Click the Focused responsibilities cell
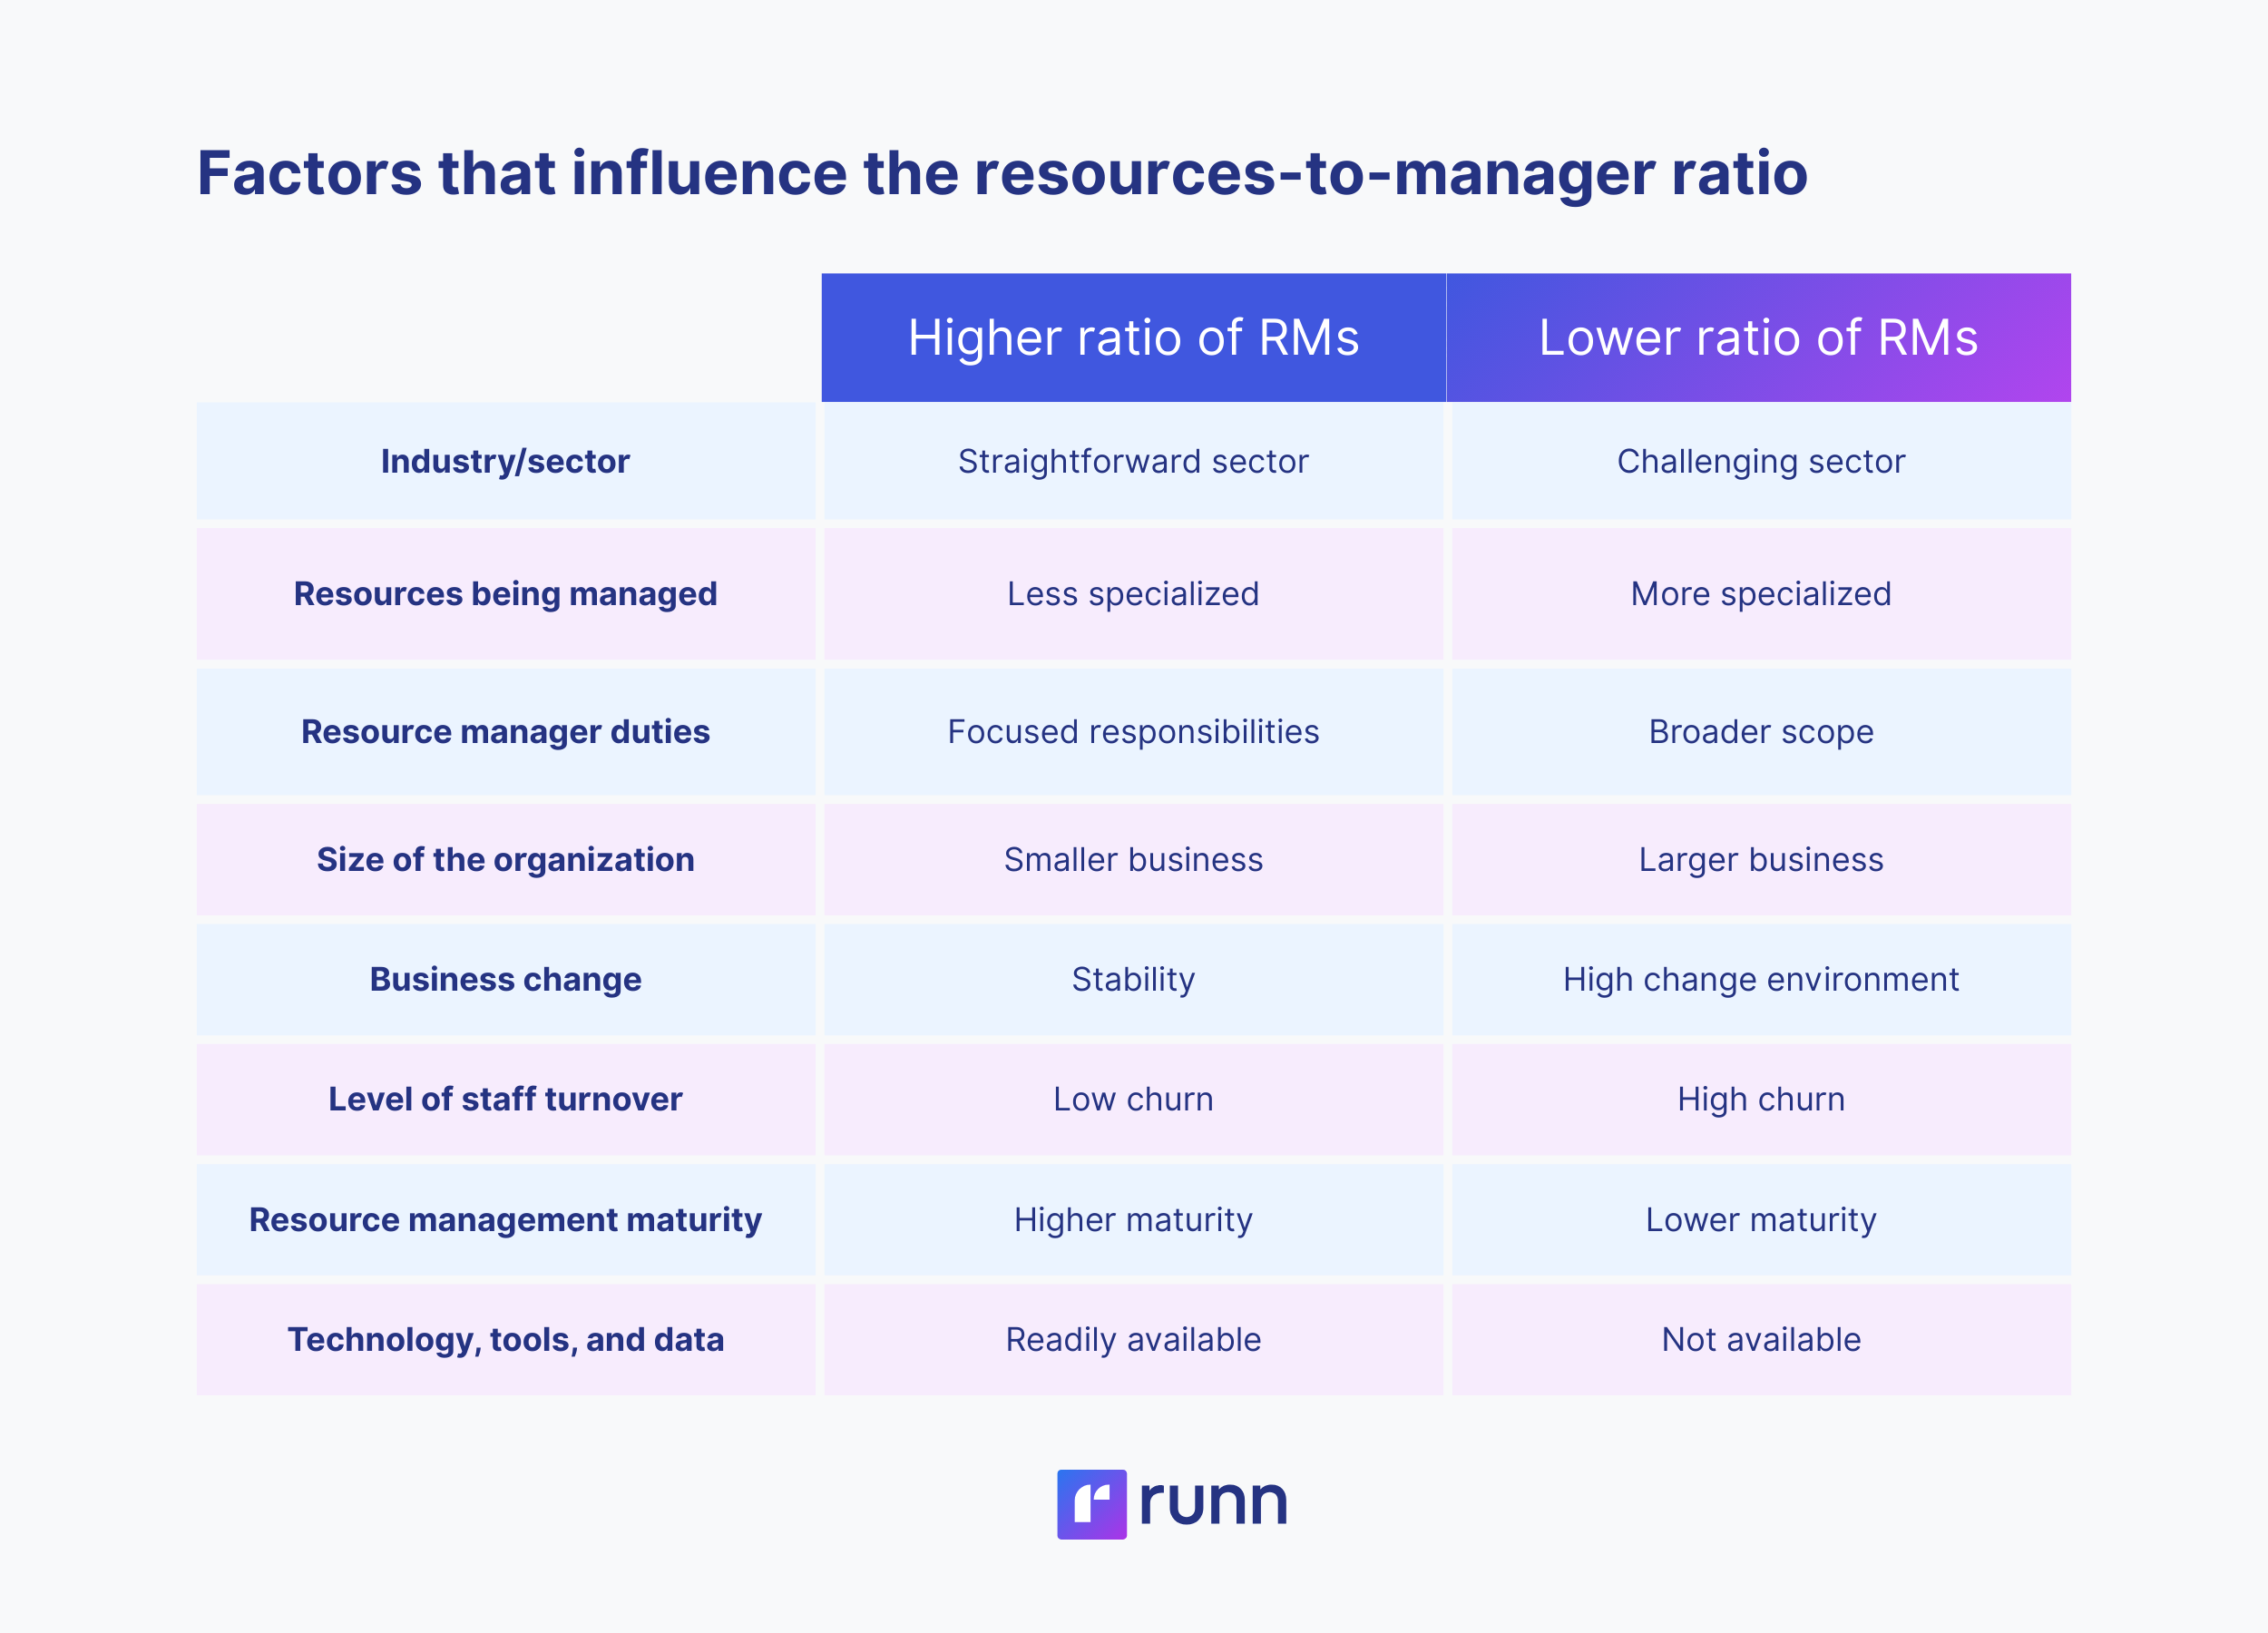 [x=1133, y=732]
